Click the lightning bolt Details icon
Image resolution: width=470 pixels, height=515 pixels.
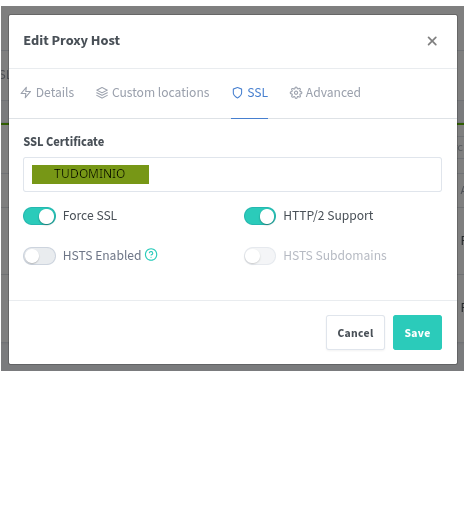[x=26, y=93]
